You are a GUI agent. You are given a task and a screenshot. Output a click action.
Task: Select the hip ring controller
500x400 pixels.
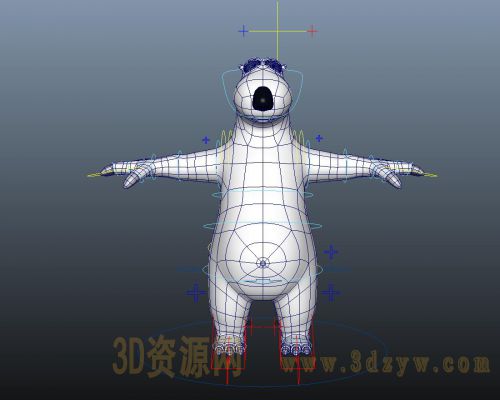262,269
